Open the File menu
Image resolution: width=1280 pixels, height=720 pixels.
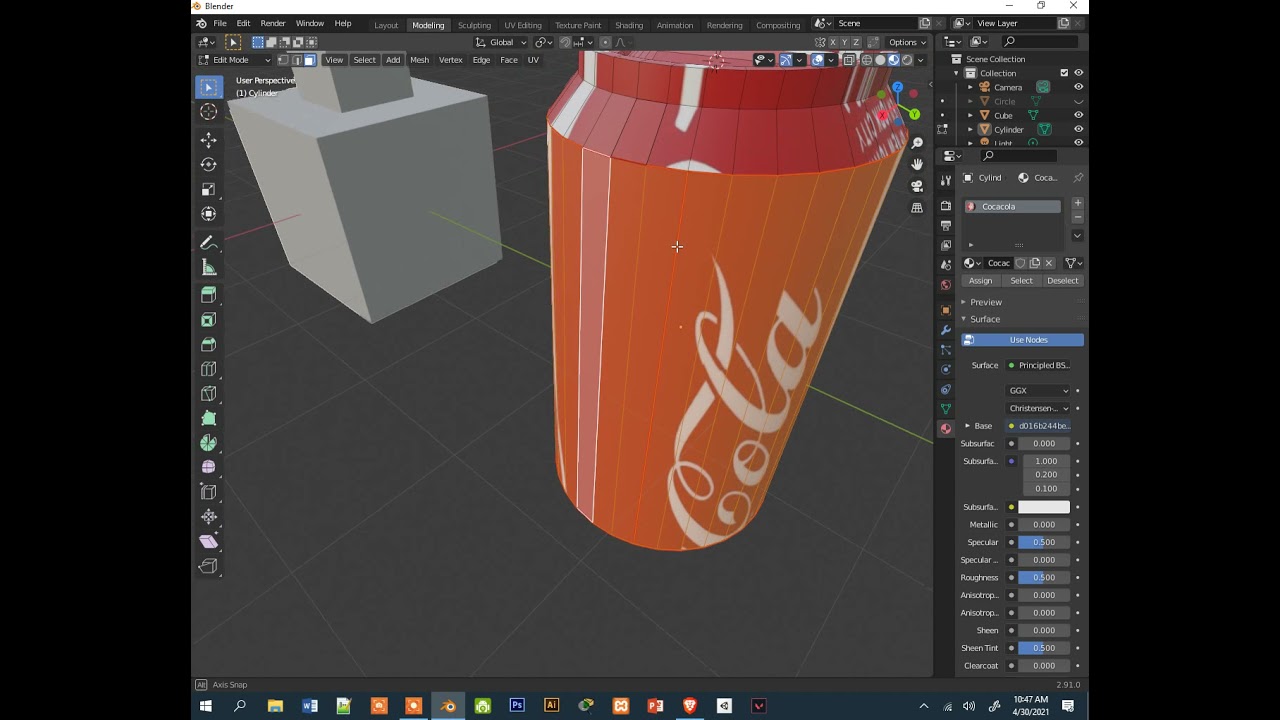(x=219, y=24)
